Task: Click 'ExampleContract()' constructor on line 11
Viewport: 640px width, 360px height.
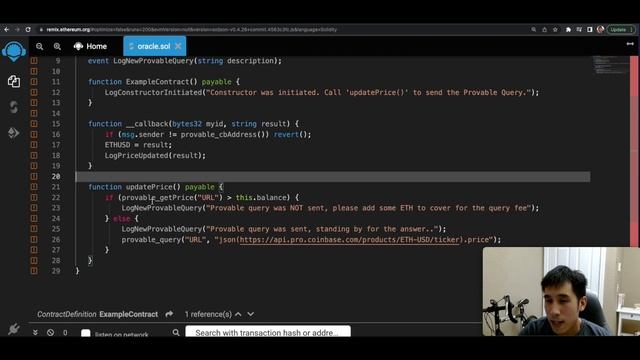Action: click(161, 82)
